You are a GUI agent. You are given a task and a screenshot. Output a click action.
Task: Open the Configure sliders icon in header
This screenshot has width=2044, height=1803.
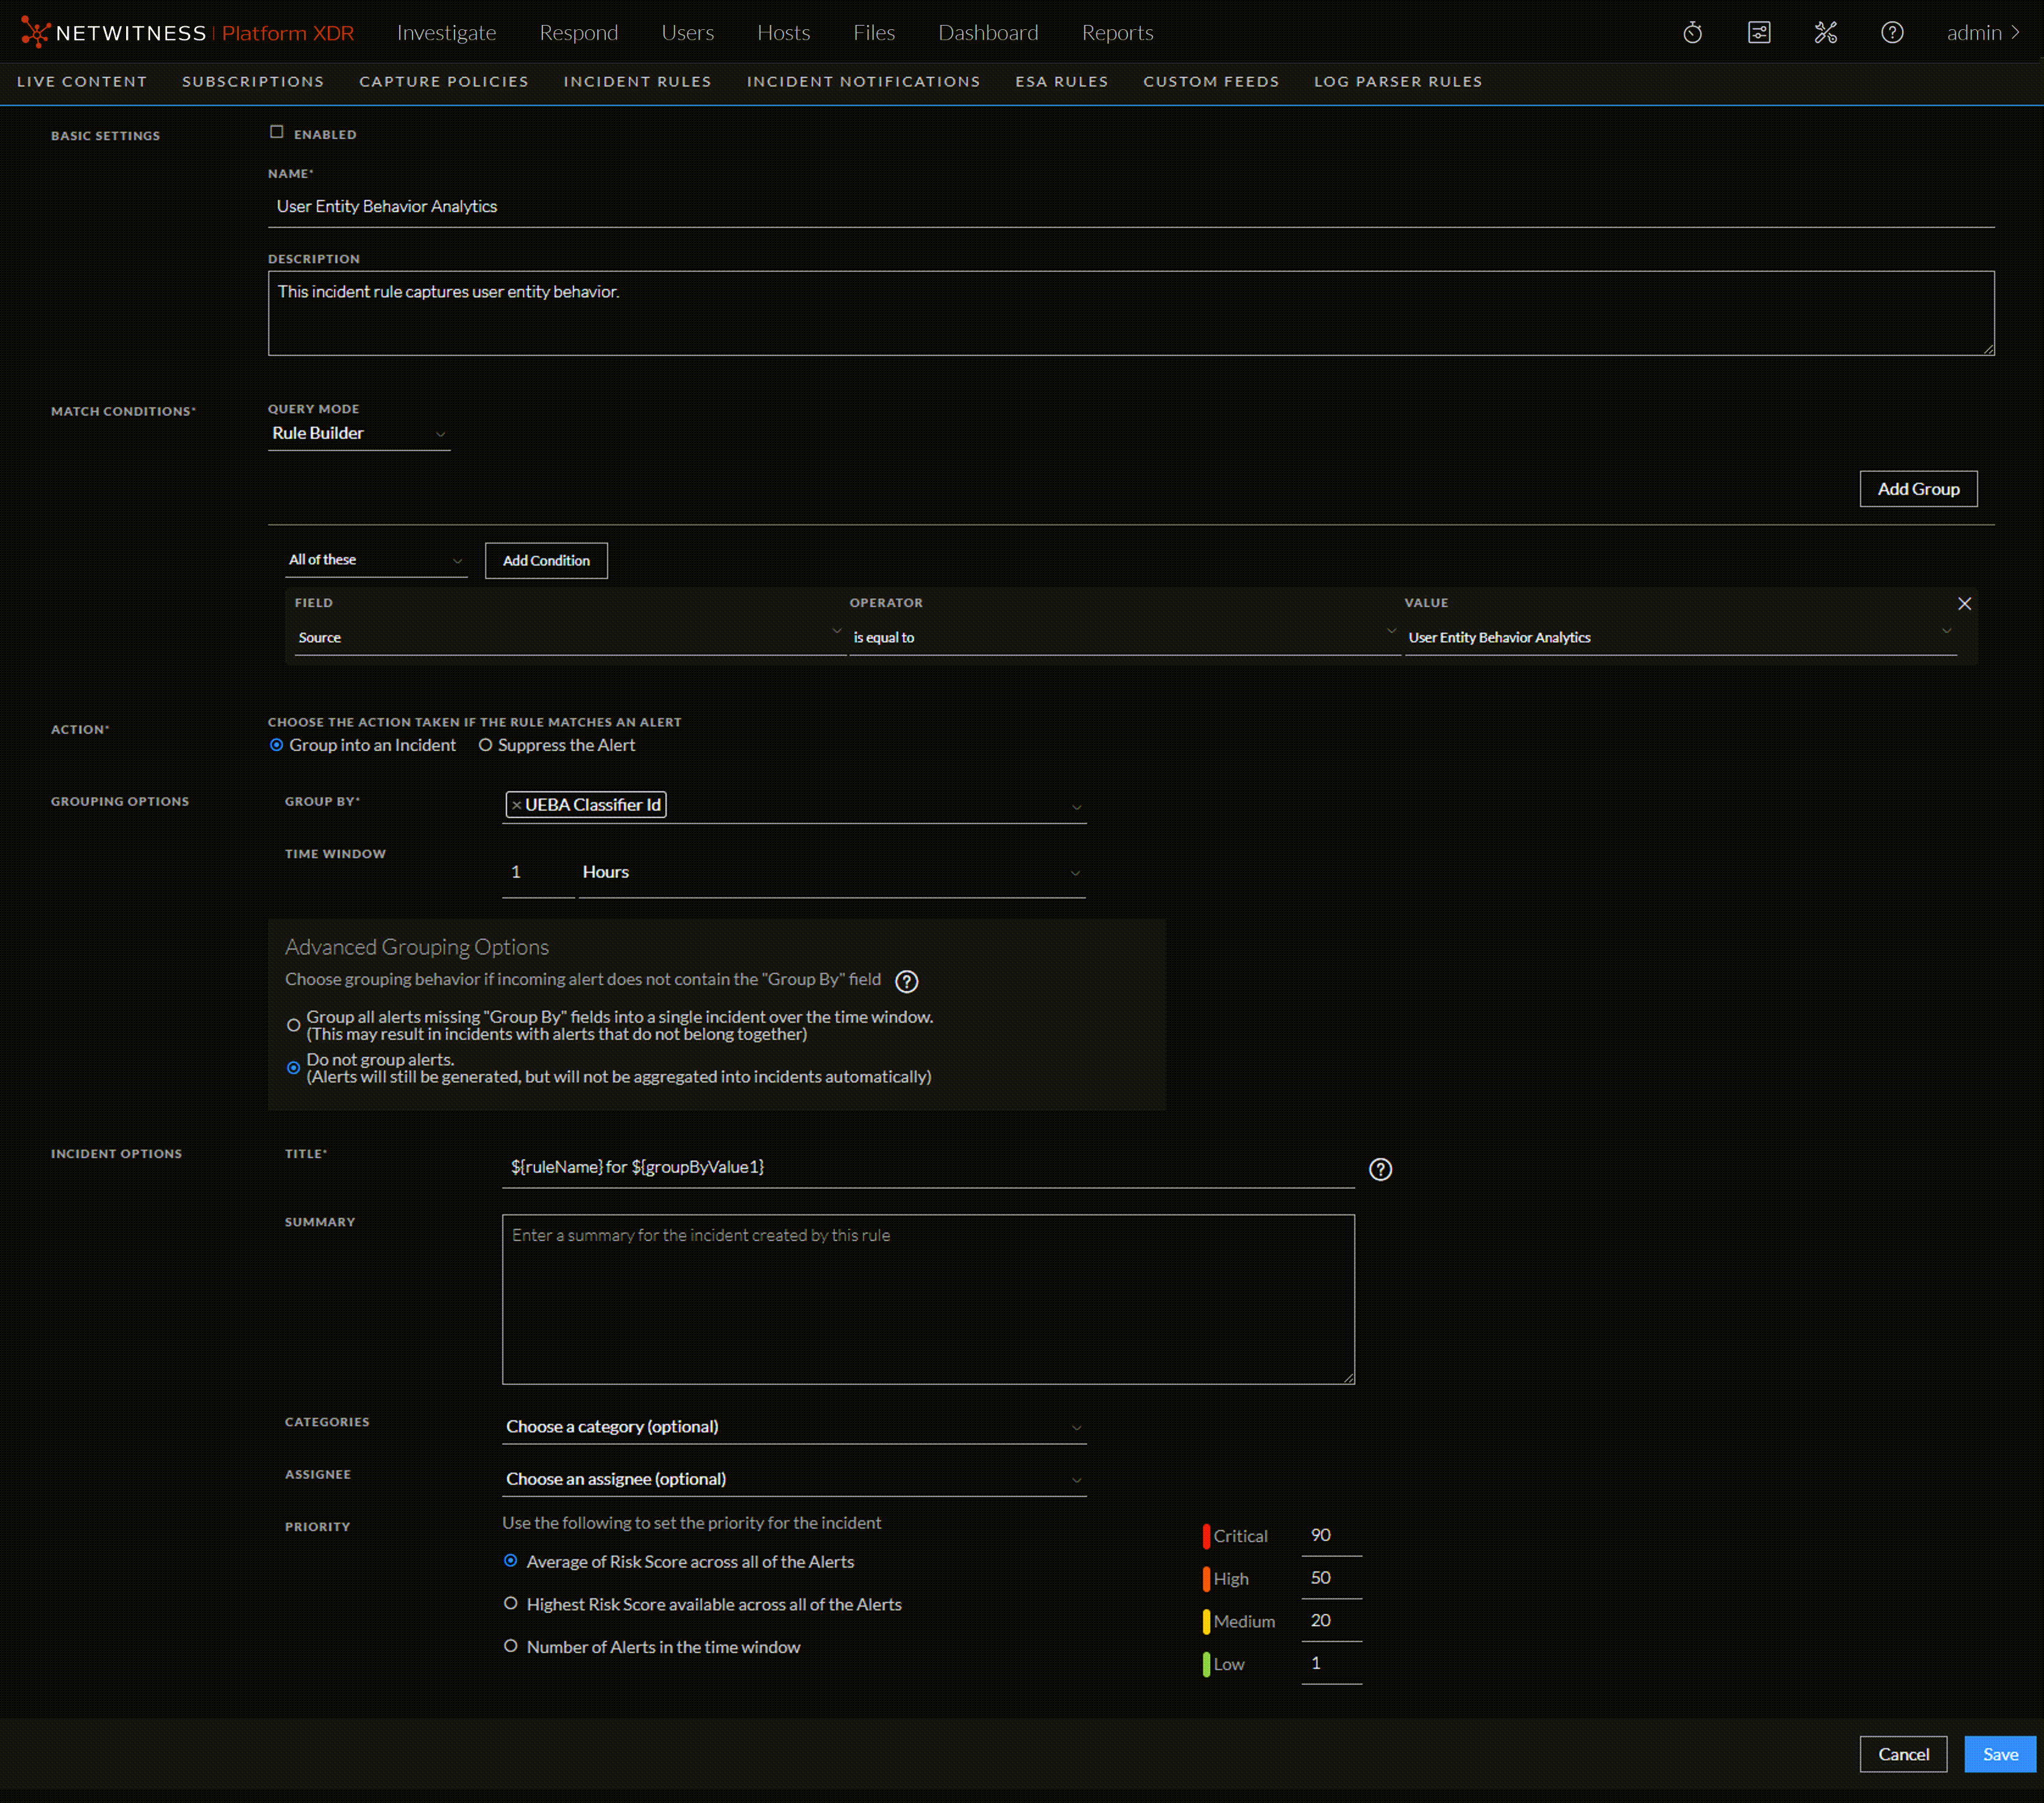coord(1759,33)
